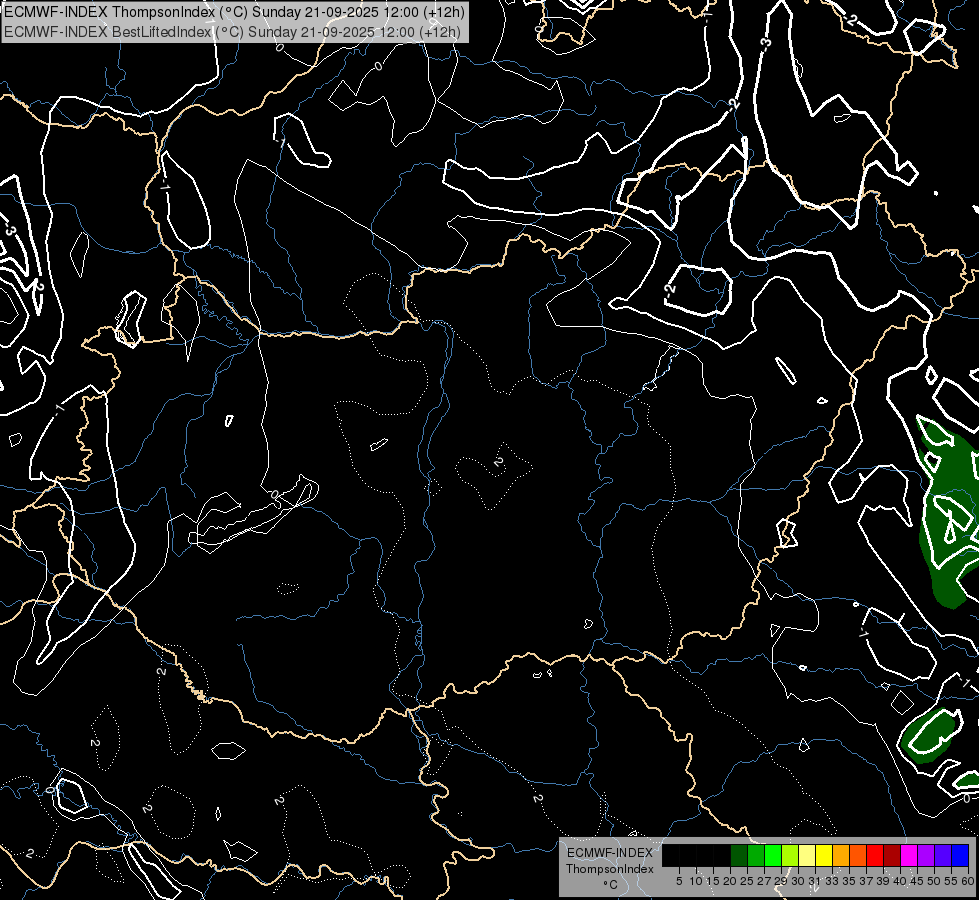Click the °C unit label in legend
Image resolution: width=979 pixels, height=900 pixels.
[x=609, y=884]
